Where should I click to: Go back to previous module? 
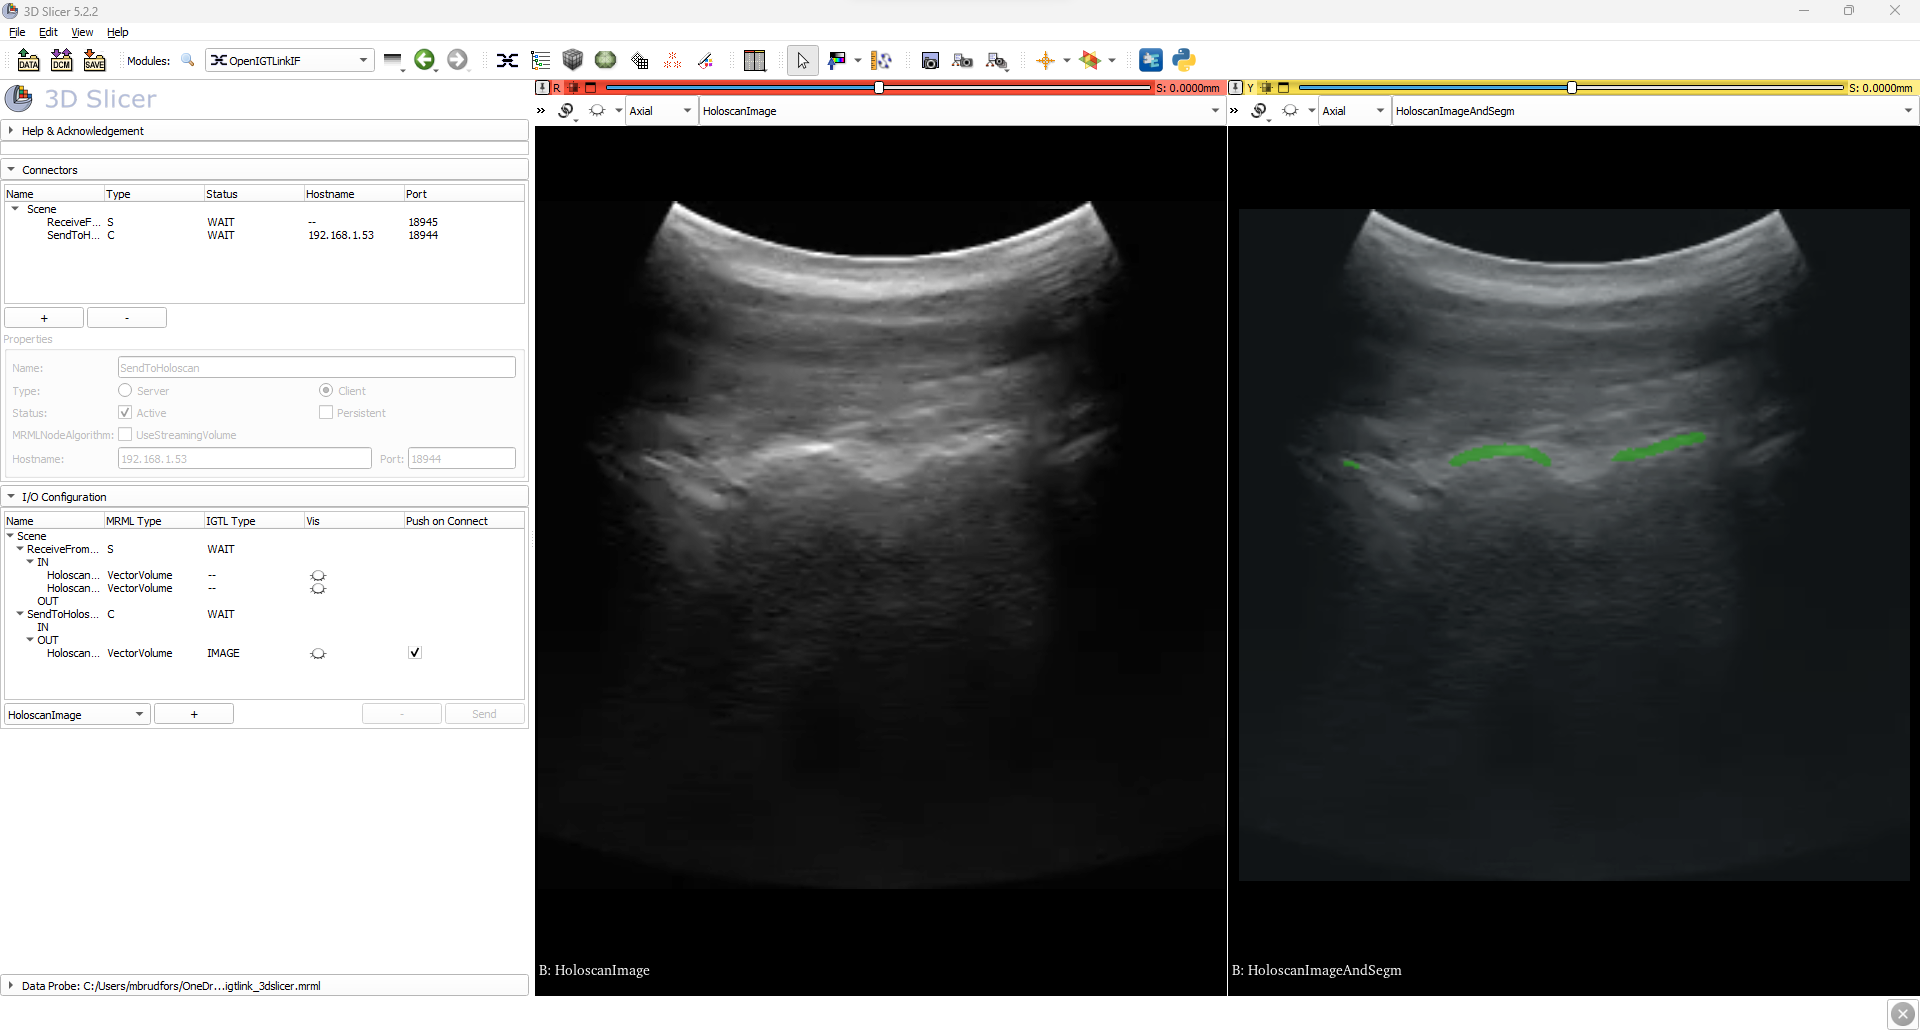[424, 60]
